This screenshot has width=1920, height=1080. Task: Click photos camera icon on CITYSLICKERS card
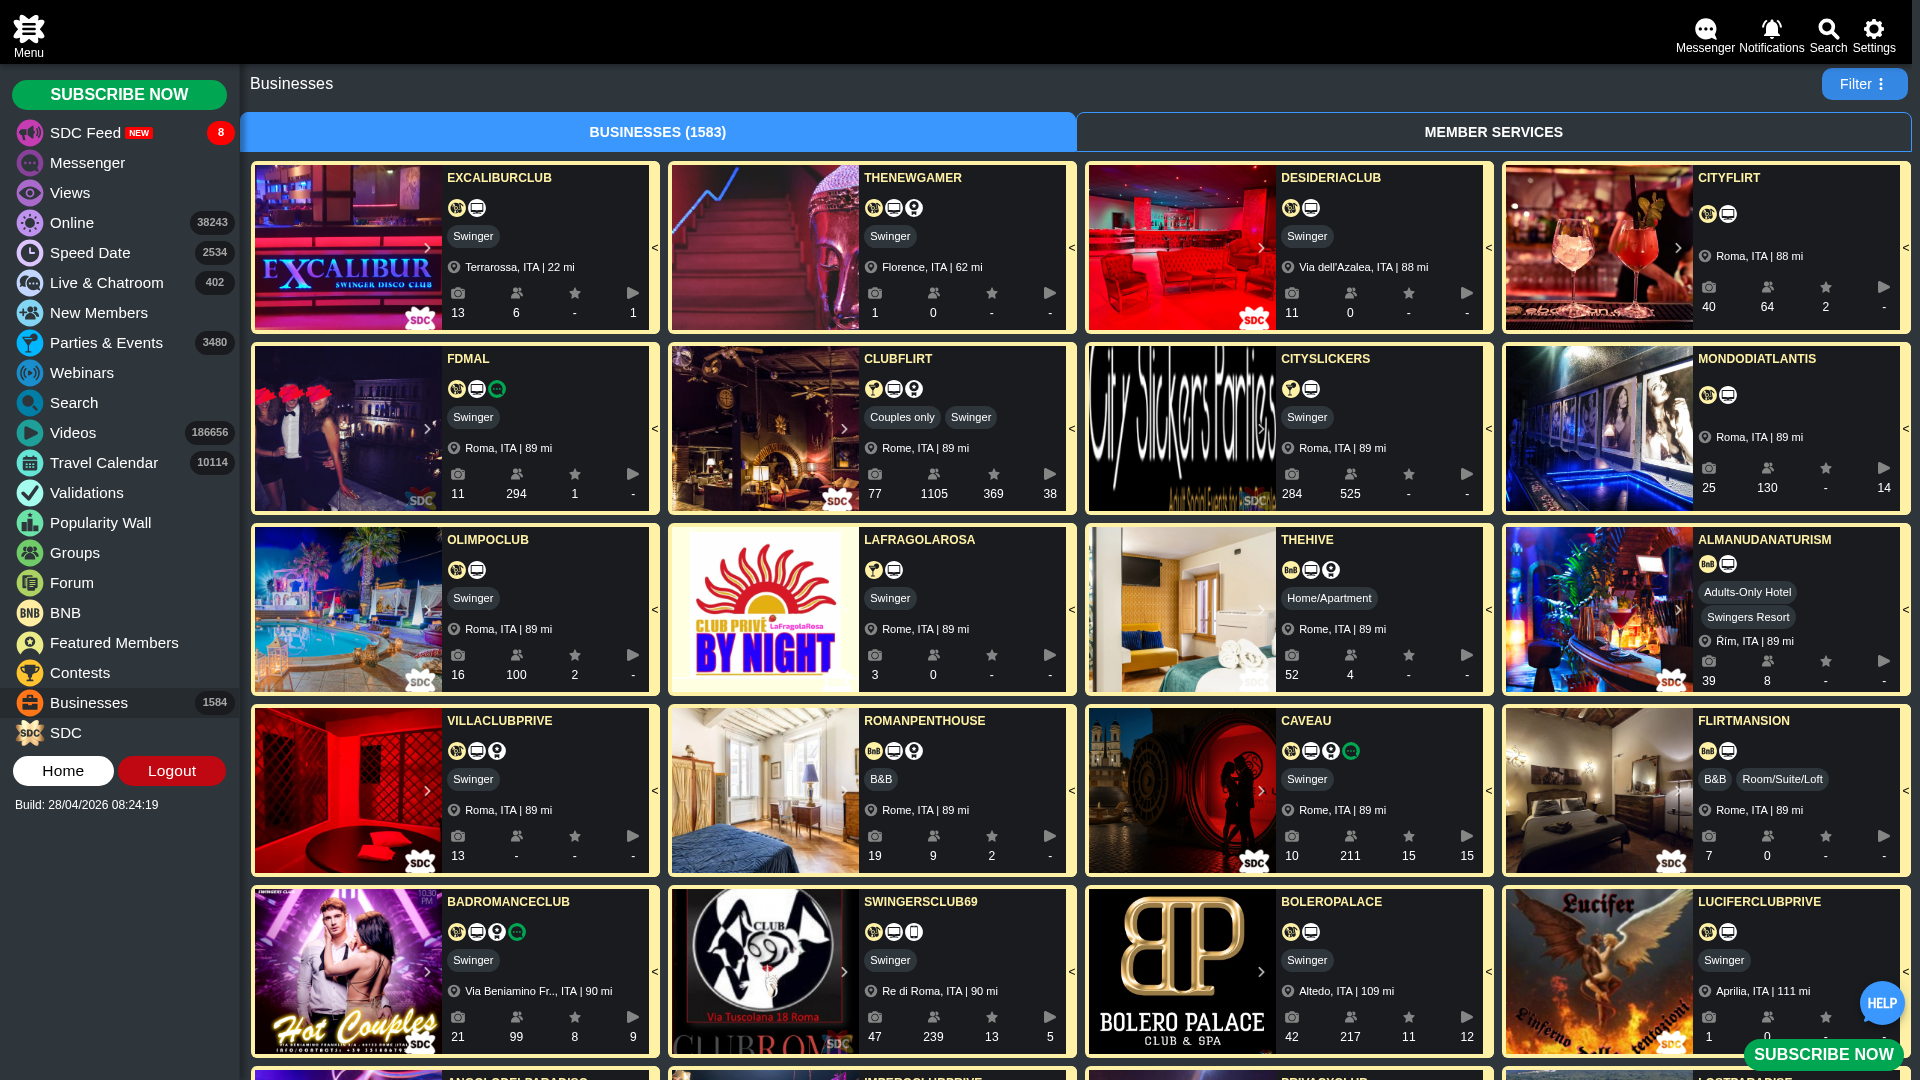point(1292,475)
